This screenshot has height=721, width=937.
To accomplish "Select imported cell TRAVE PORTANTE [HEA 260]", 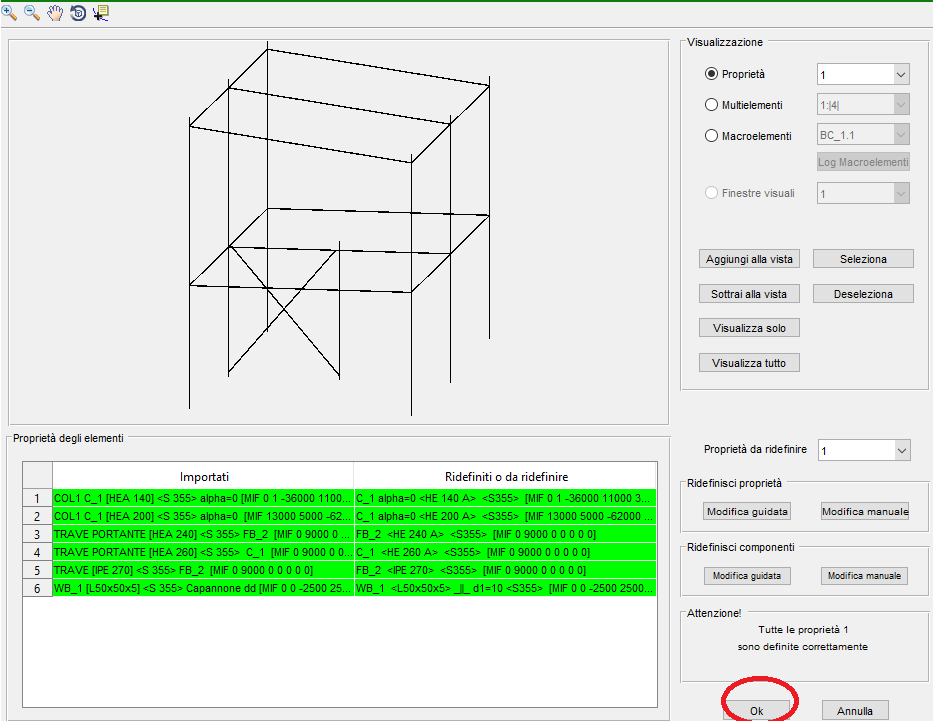I will pos(203,552).
